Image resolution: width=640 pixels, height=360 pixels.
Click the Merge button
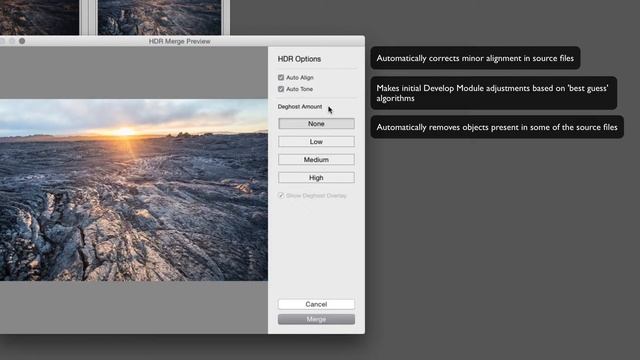tap(316, 319)
